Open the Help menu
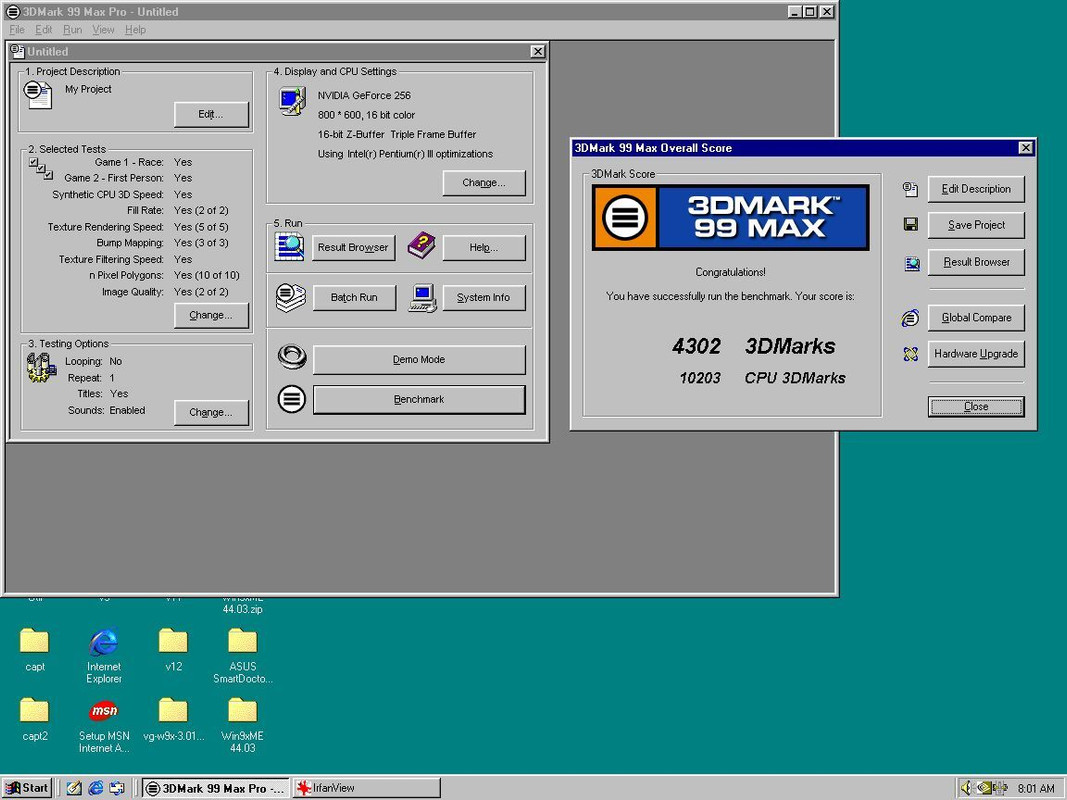 (135, 30)
